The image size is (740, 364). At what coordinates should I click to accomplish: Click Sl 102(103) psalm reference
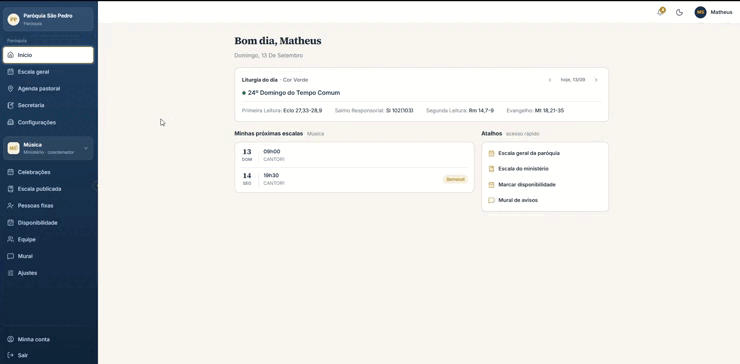(x=399, y=110)
